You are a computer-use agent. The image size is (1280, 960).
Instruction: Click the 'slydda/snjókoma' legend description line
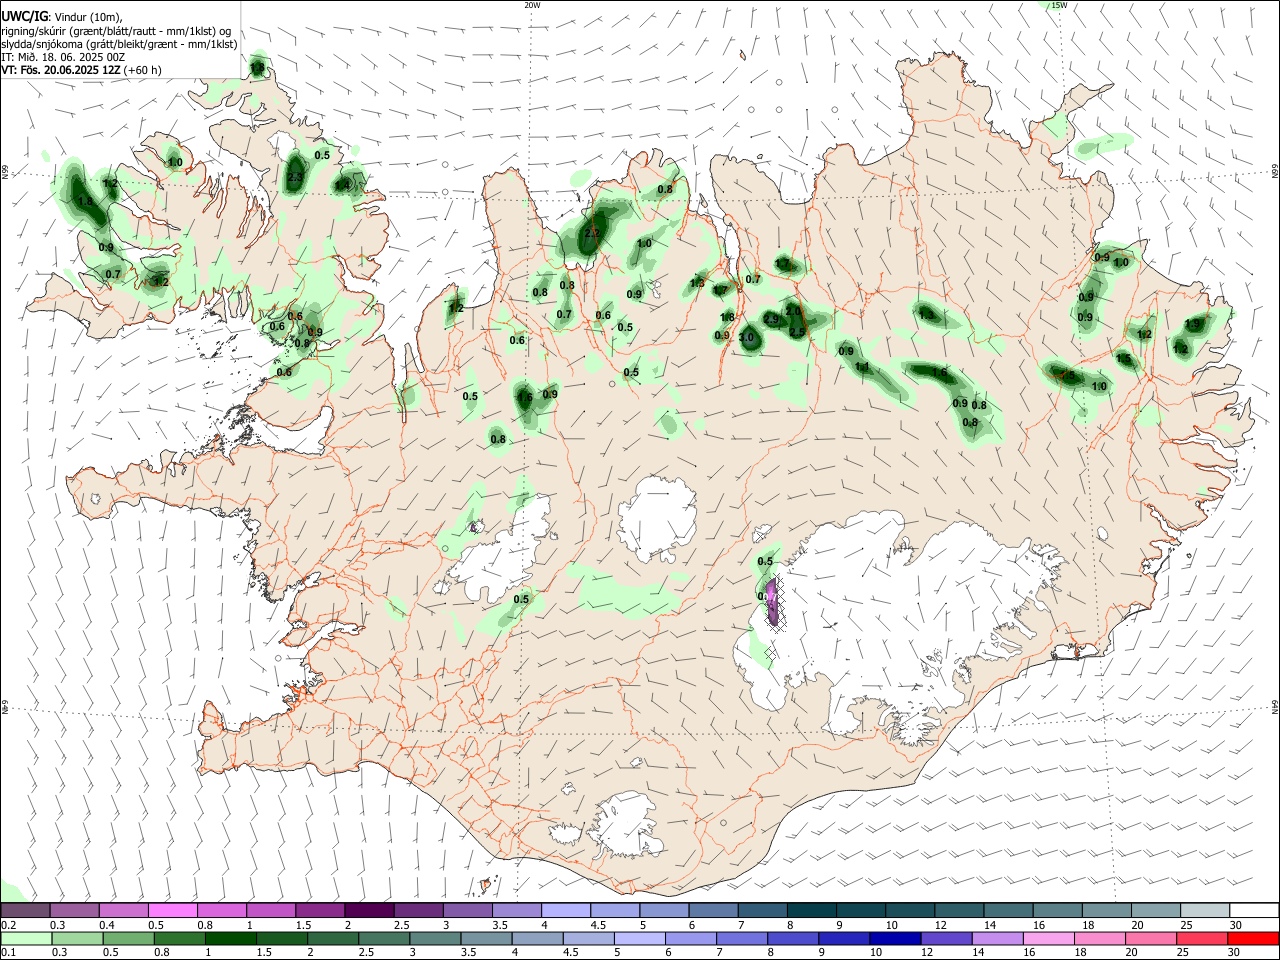pyautogui.click(x=120, y=44)
